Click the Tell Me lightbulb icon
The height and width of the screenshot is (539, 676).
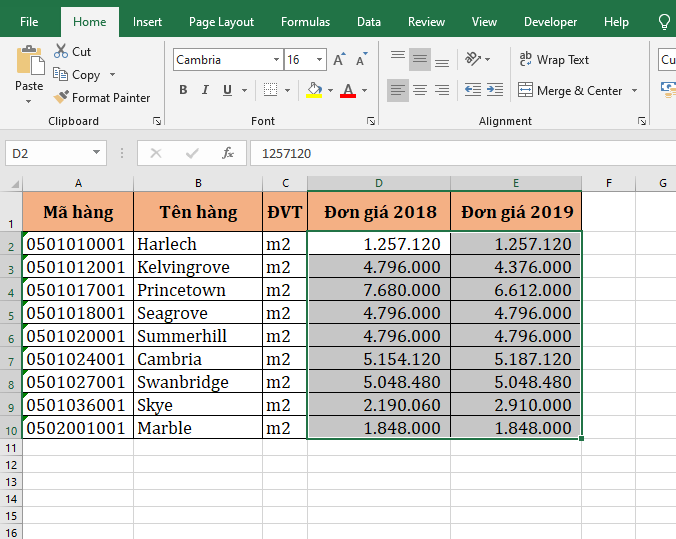664,21
